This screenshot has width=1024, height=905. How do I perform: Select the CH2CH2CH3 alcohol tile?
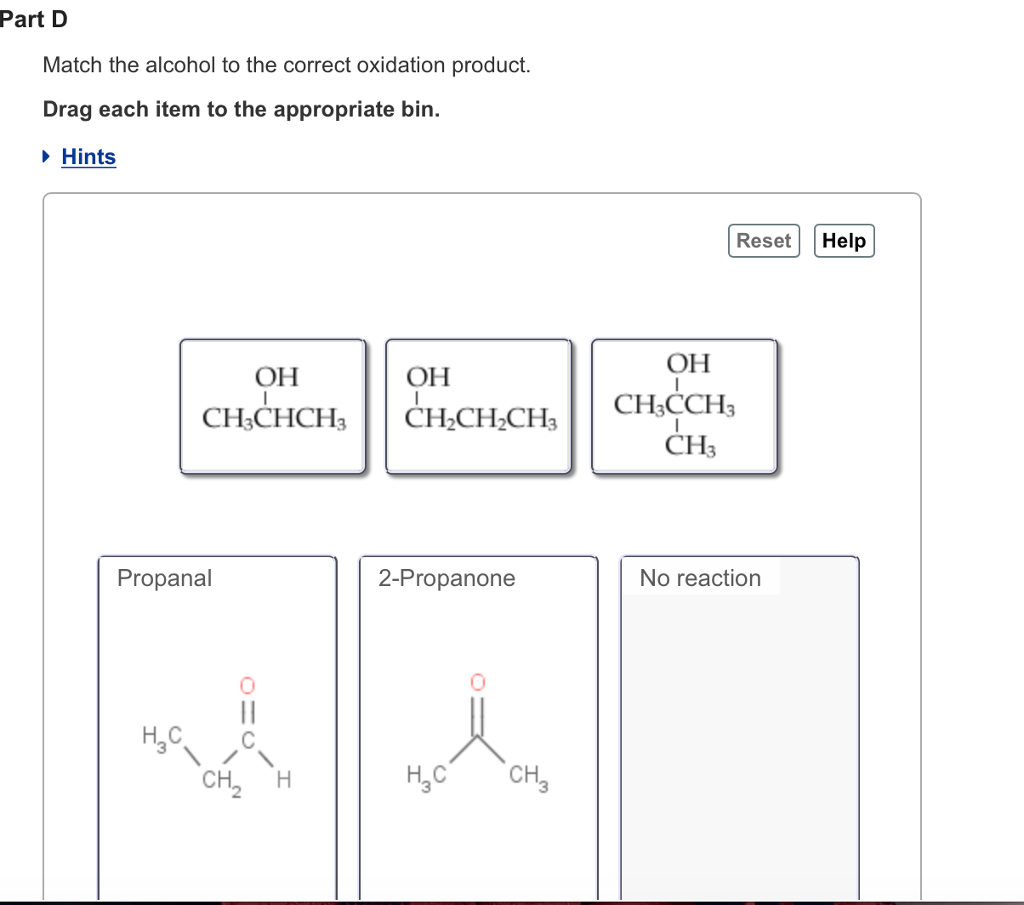[478, 405]
